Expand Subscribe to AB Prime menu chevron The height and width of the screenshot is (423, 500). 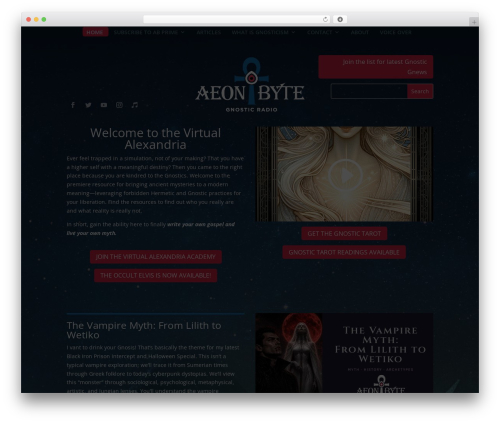click(x=183, y=32)
